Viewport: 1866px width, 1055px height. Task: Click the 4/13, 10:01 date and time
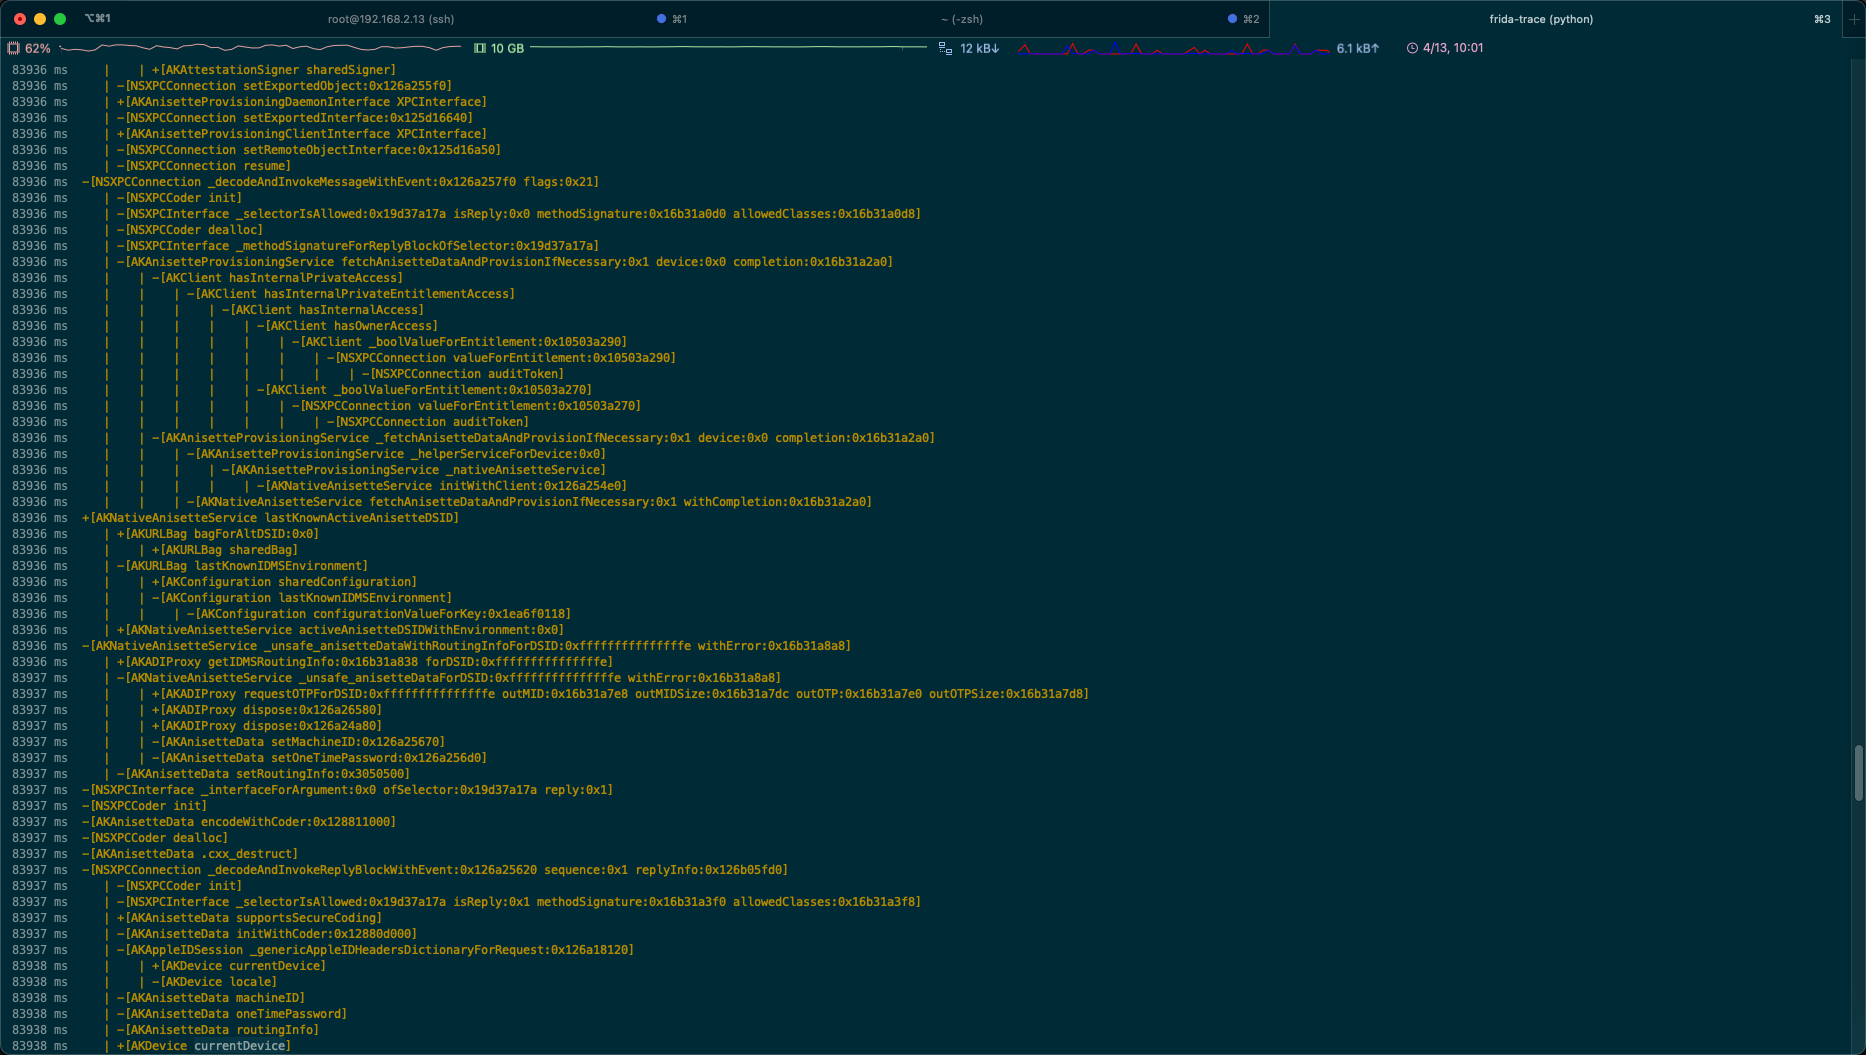1453,48
